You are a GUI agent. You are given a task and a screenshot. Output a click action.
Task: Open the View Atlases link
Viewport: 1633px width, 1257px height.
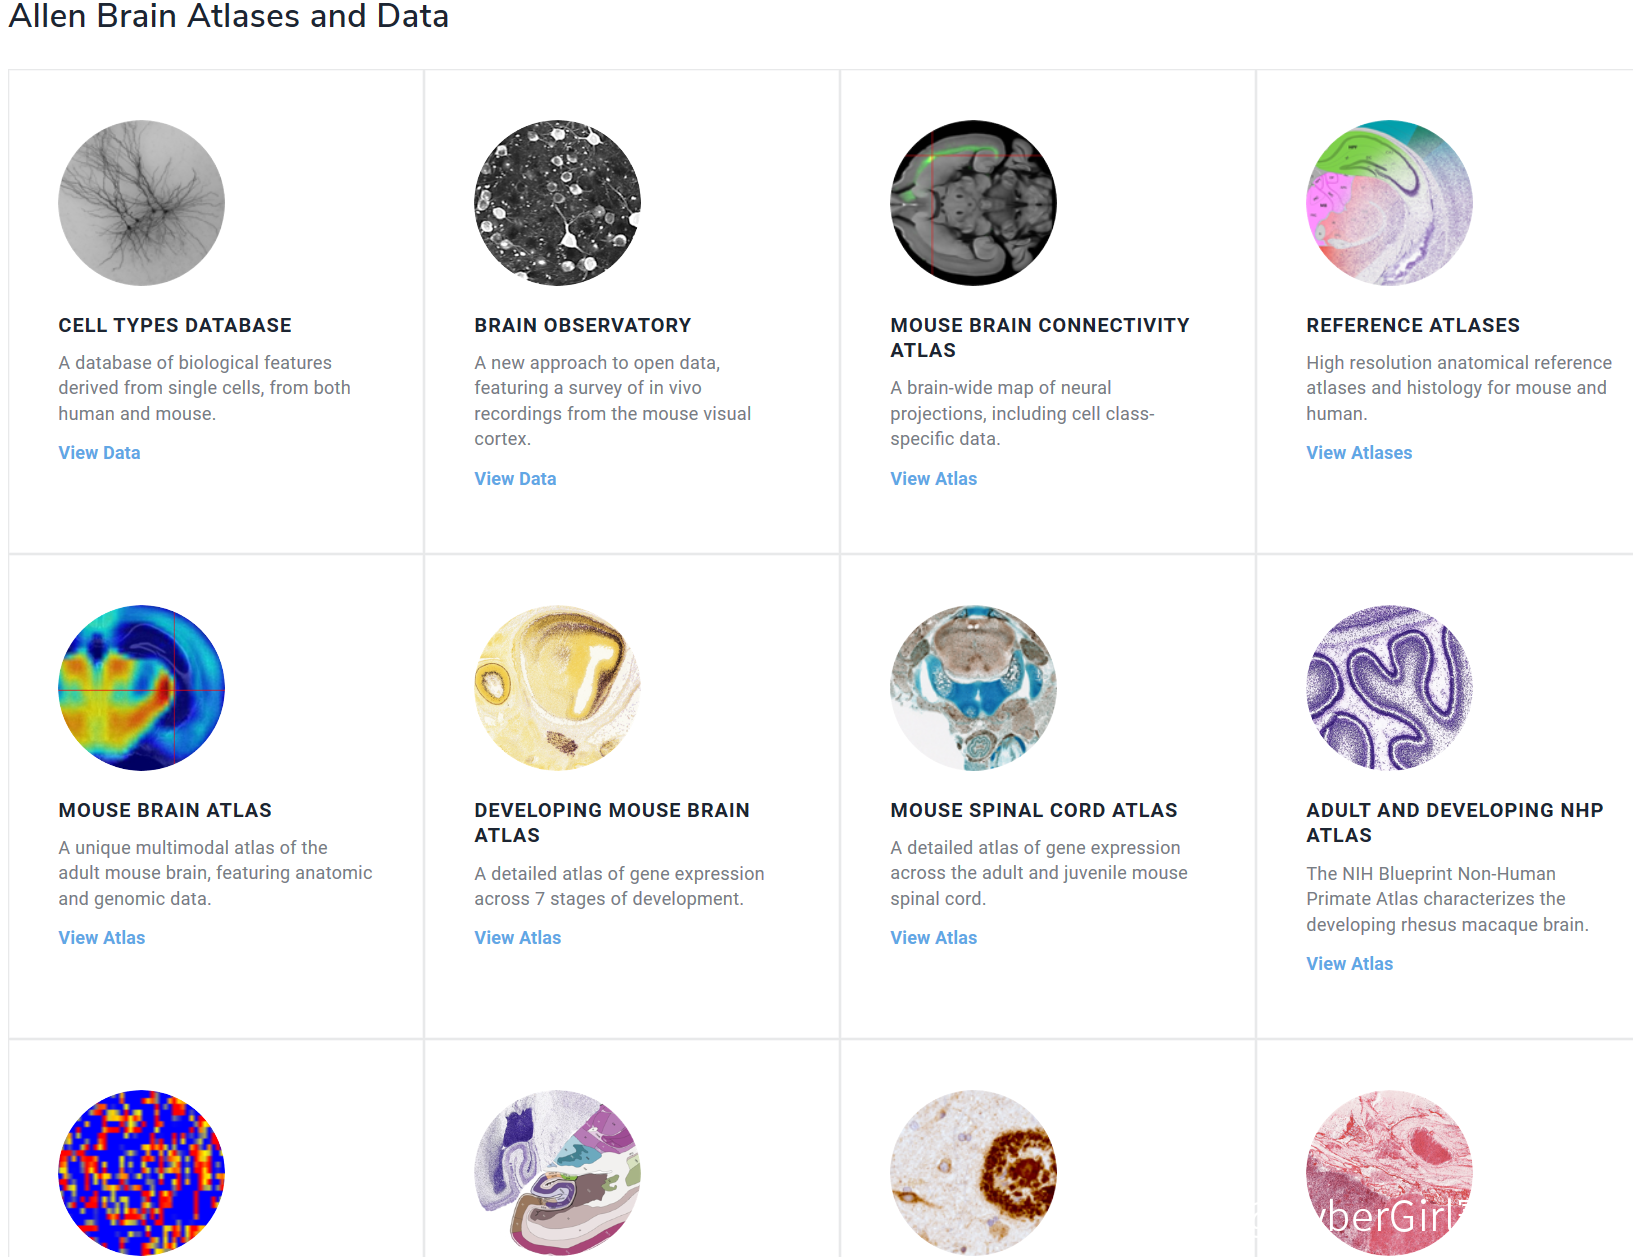(x=1359, y=453)
